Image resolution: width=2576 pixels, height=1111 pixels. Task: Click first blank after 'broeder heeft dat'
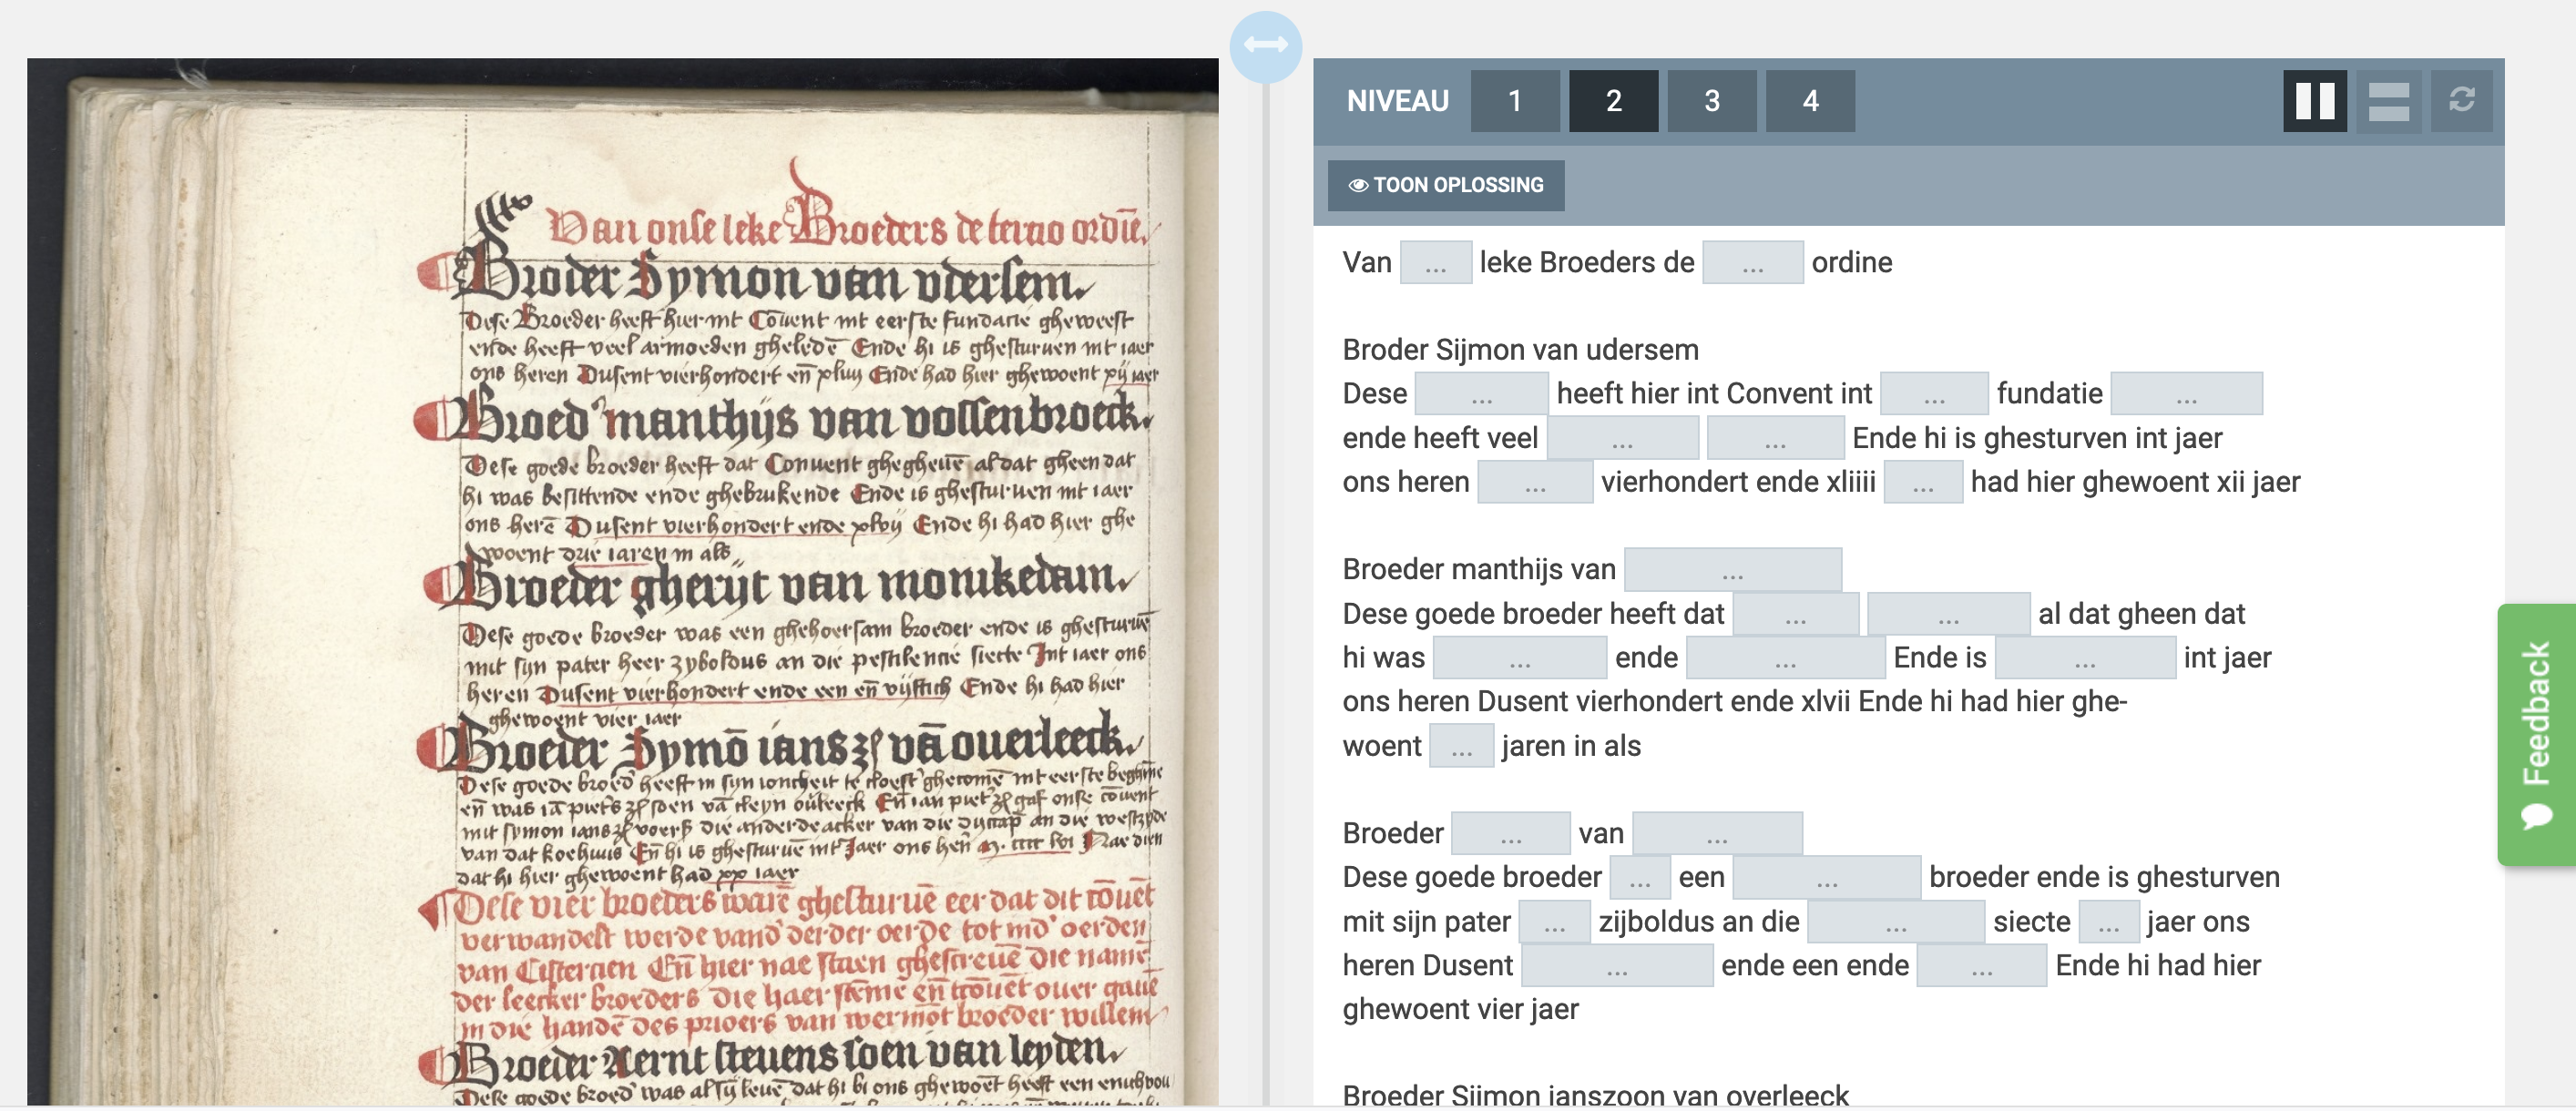(x=1795, y=614)
